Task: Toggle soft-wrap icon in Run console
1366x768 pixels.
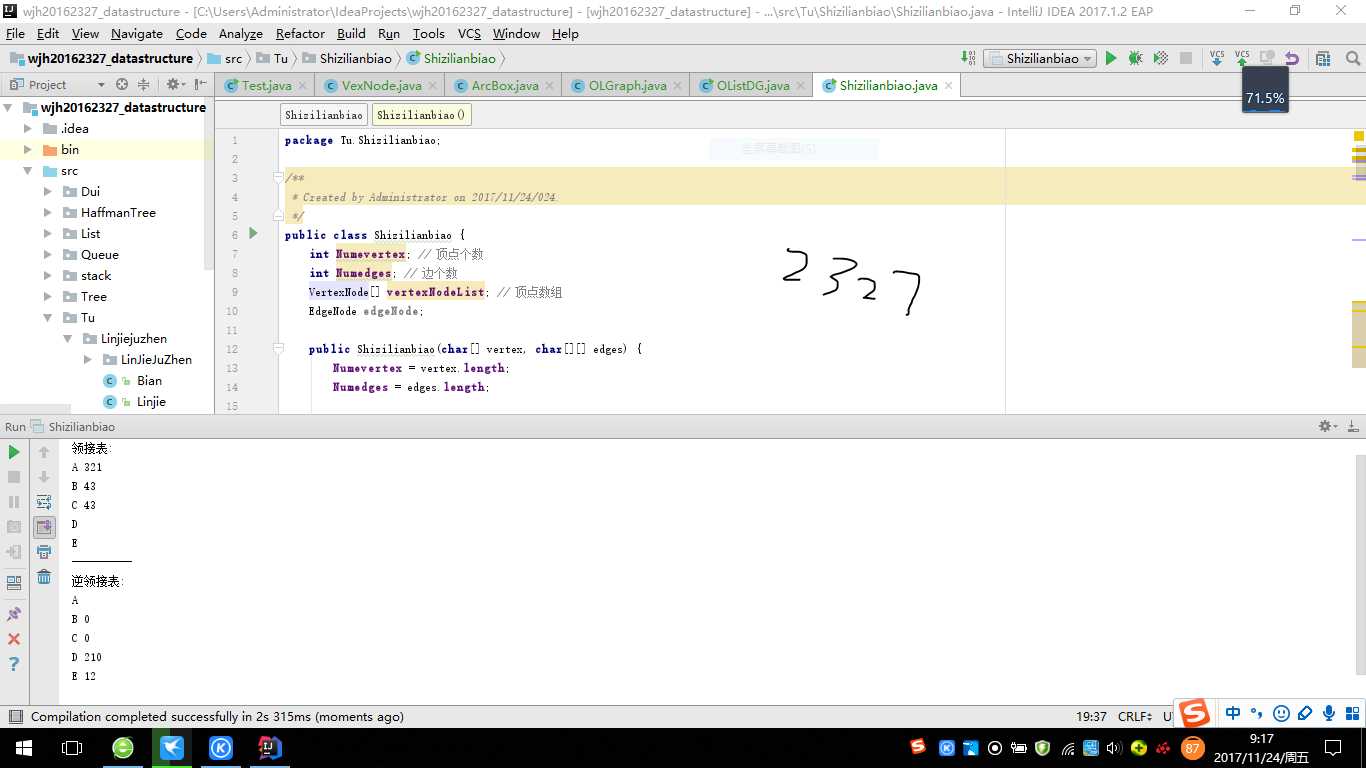Action: (x=44, y=502)
